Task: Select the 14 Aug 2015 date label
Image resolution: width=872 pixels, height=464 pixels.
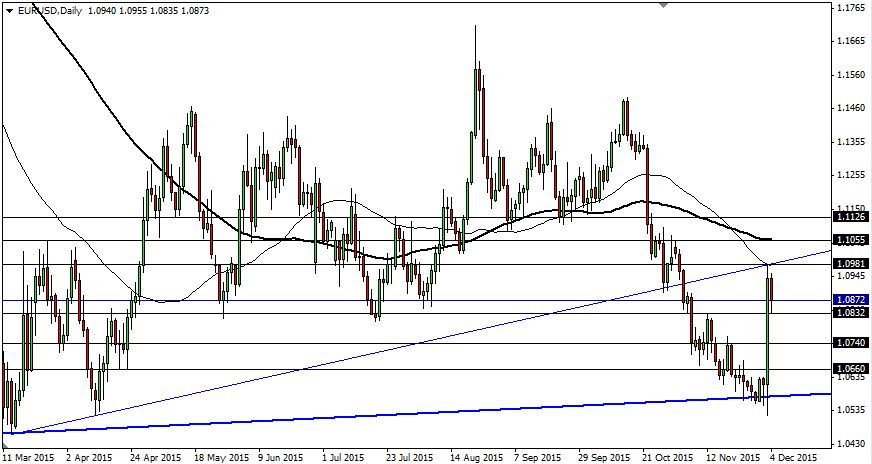Action: click(477, 456)
